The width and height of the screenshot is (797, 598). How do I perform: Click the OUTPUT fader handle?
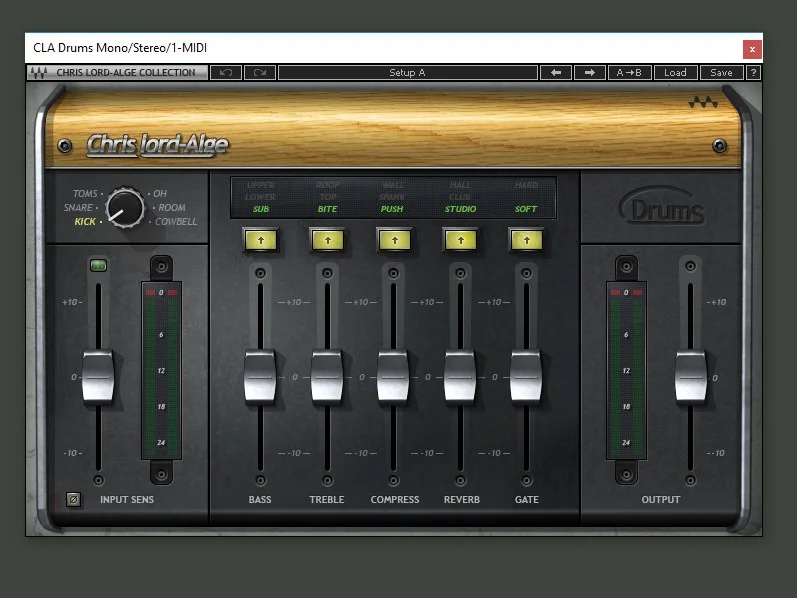click(x=691, y=377)
